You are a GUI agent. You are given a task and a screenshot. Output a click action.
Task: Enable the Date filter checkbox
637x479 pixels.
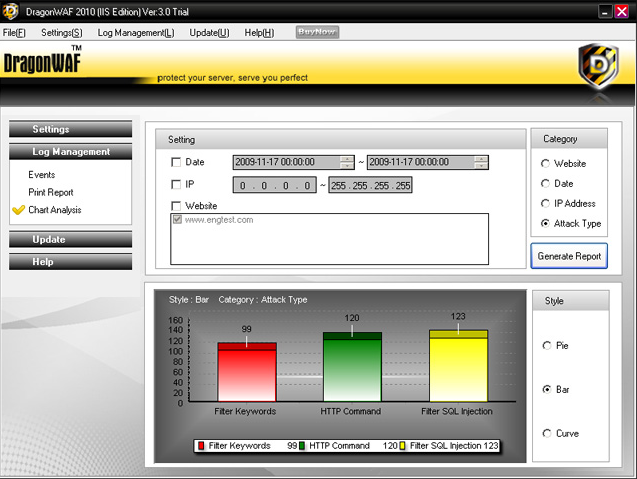coord(176,163)
